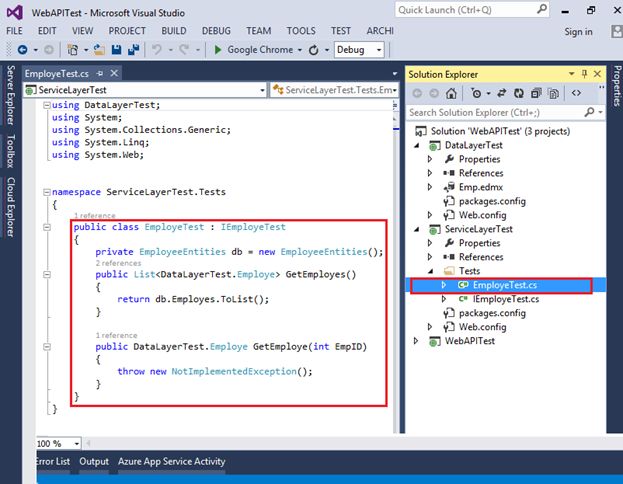Open the Google Chrome browser dropdown arrow
623x484 pixels.
(300, 50)
